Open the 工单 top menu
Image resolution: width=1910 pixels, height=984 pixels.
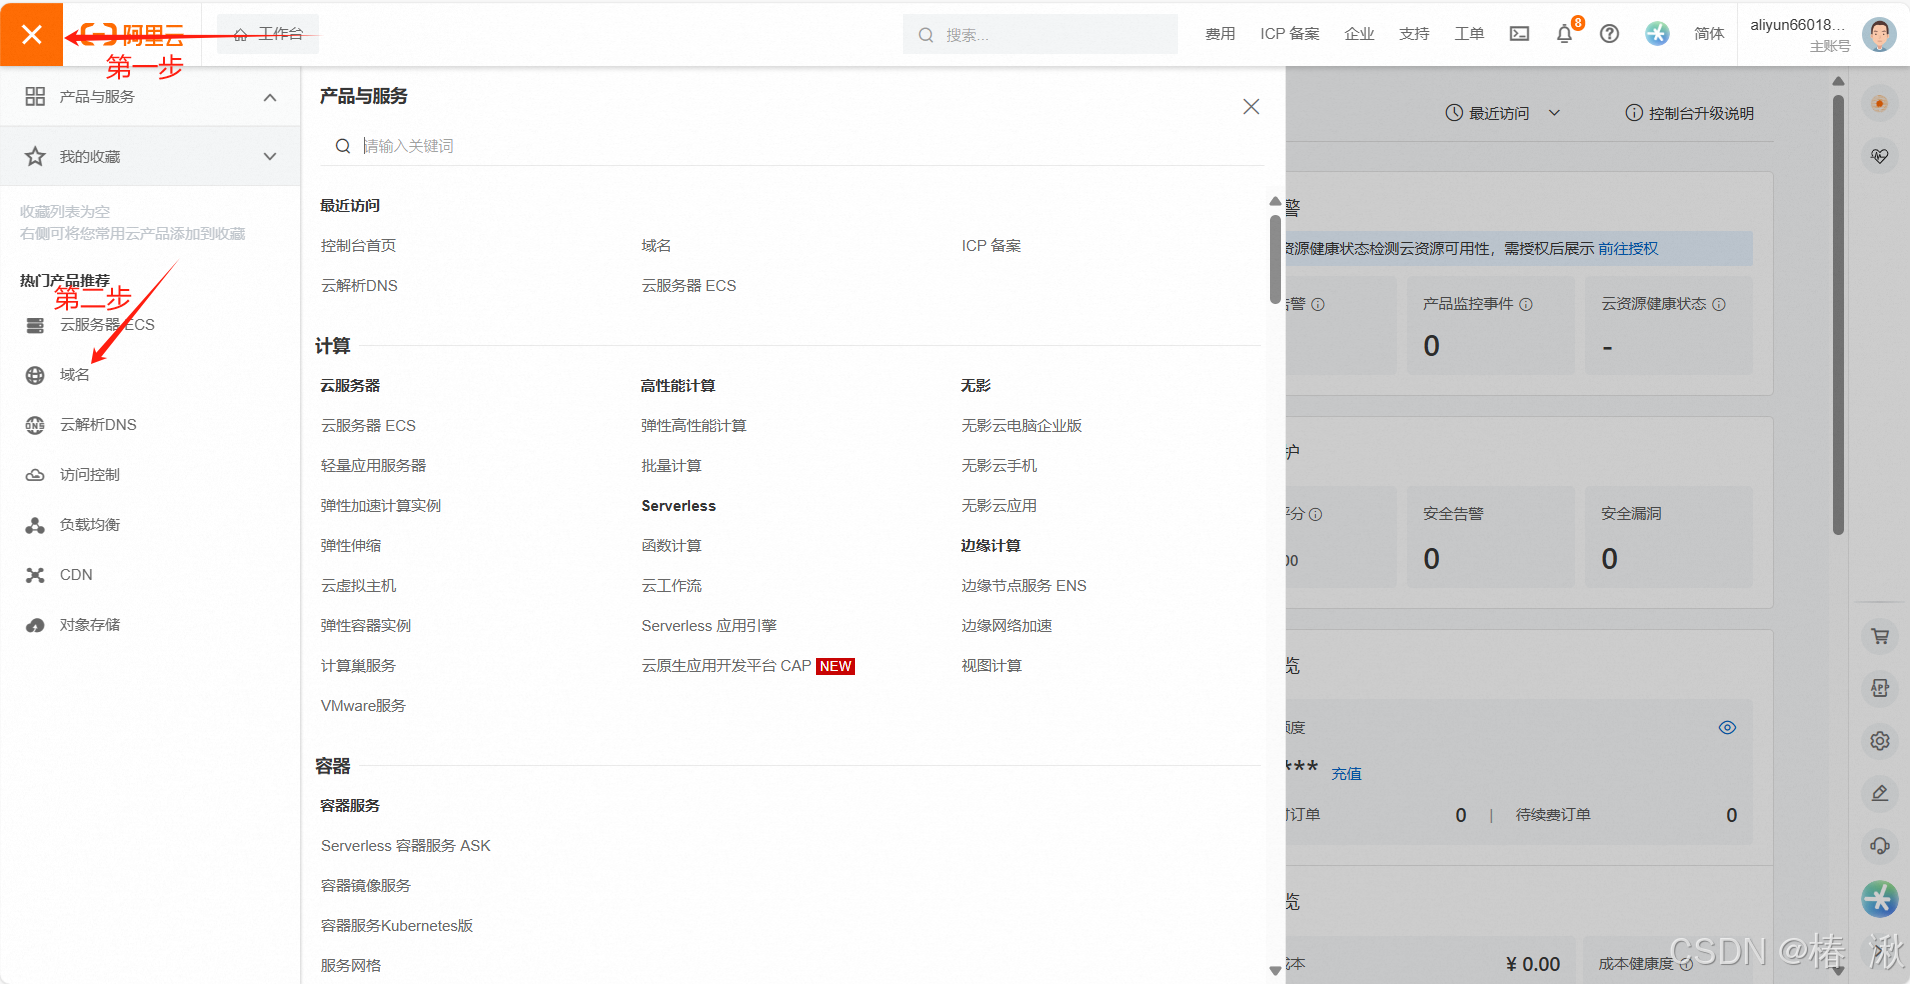point(1469,34)
